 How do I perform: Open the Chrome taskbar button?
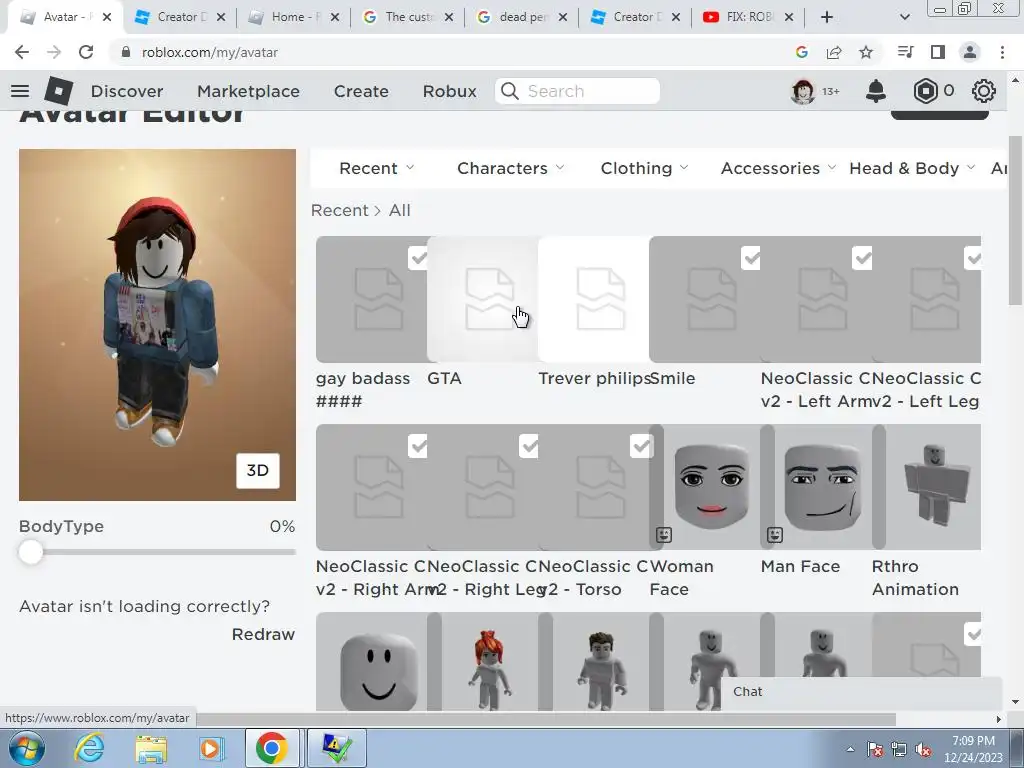point(272,748)
